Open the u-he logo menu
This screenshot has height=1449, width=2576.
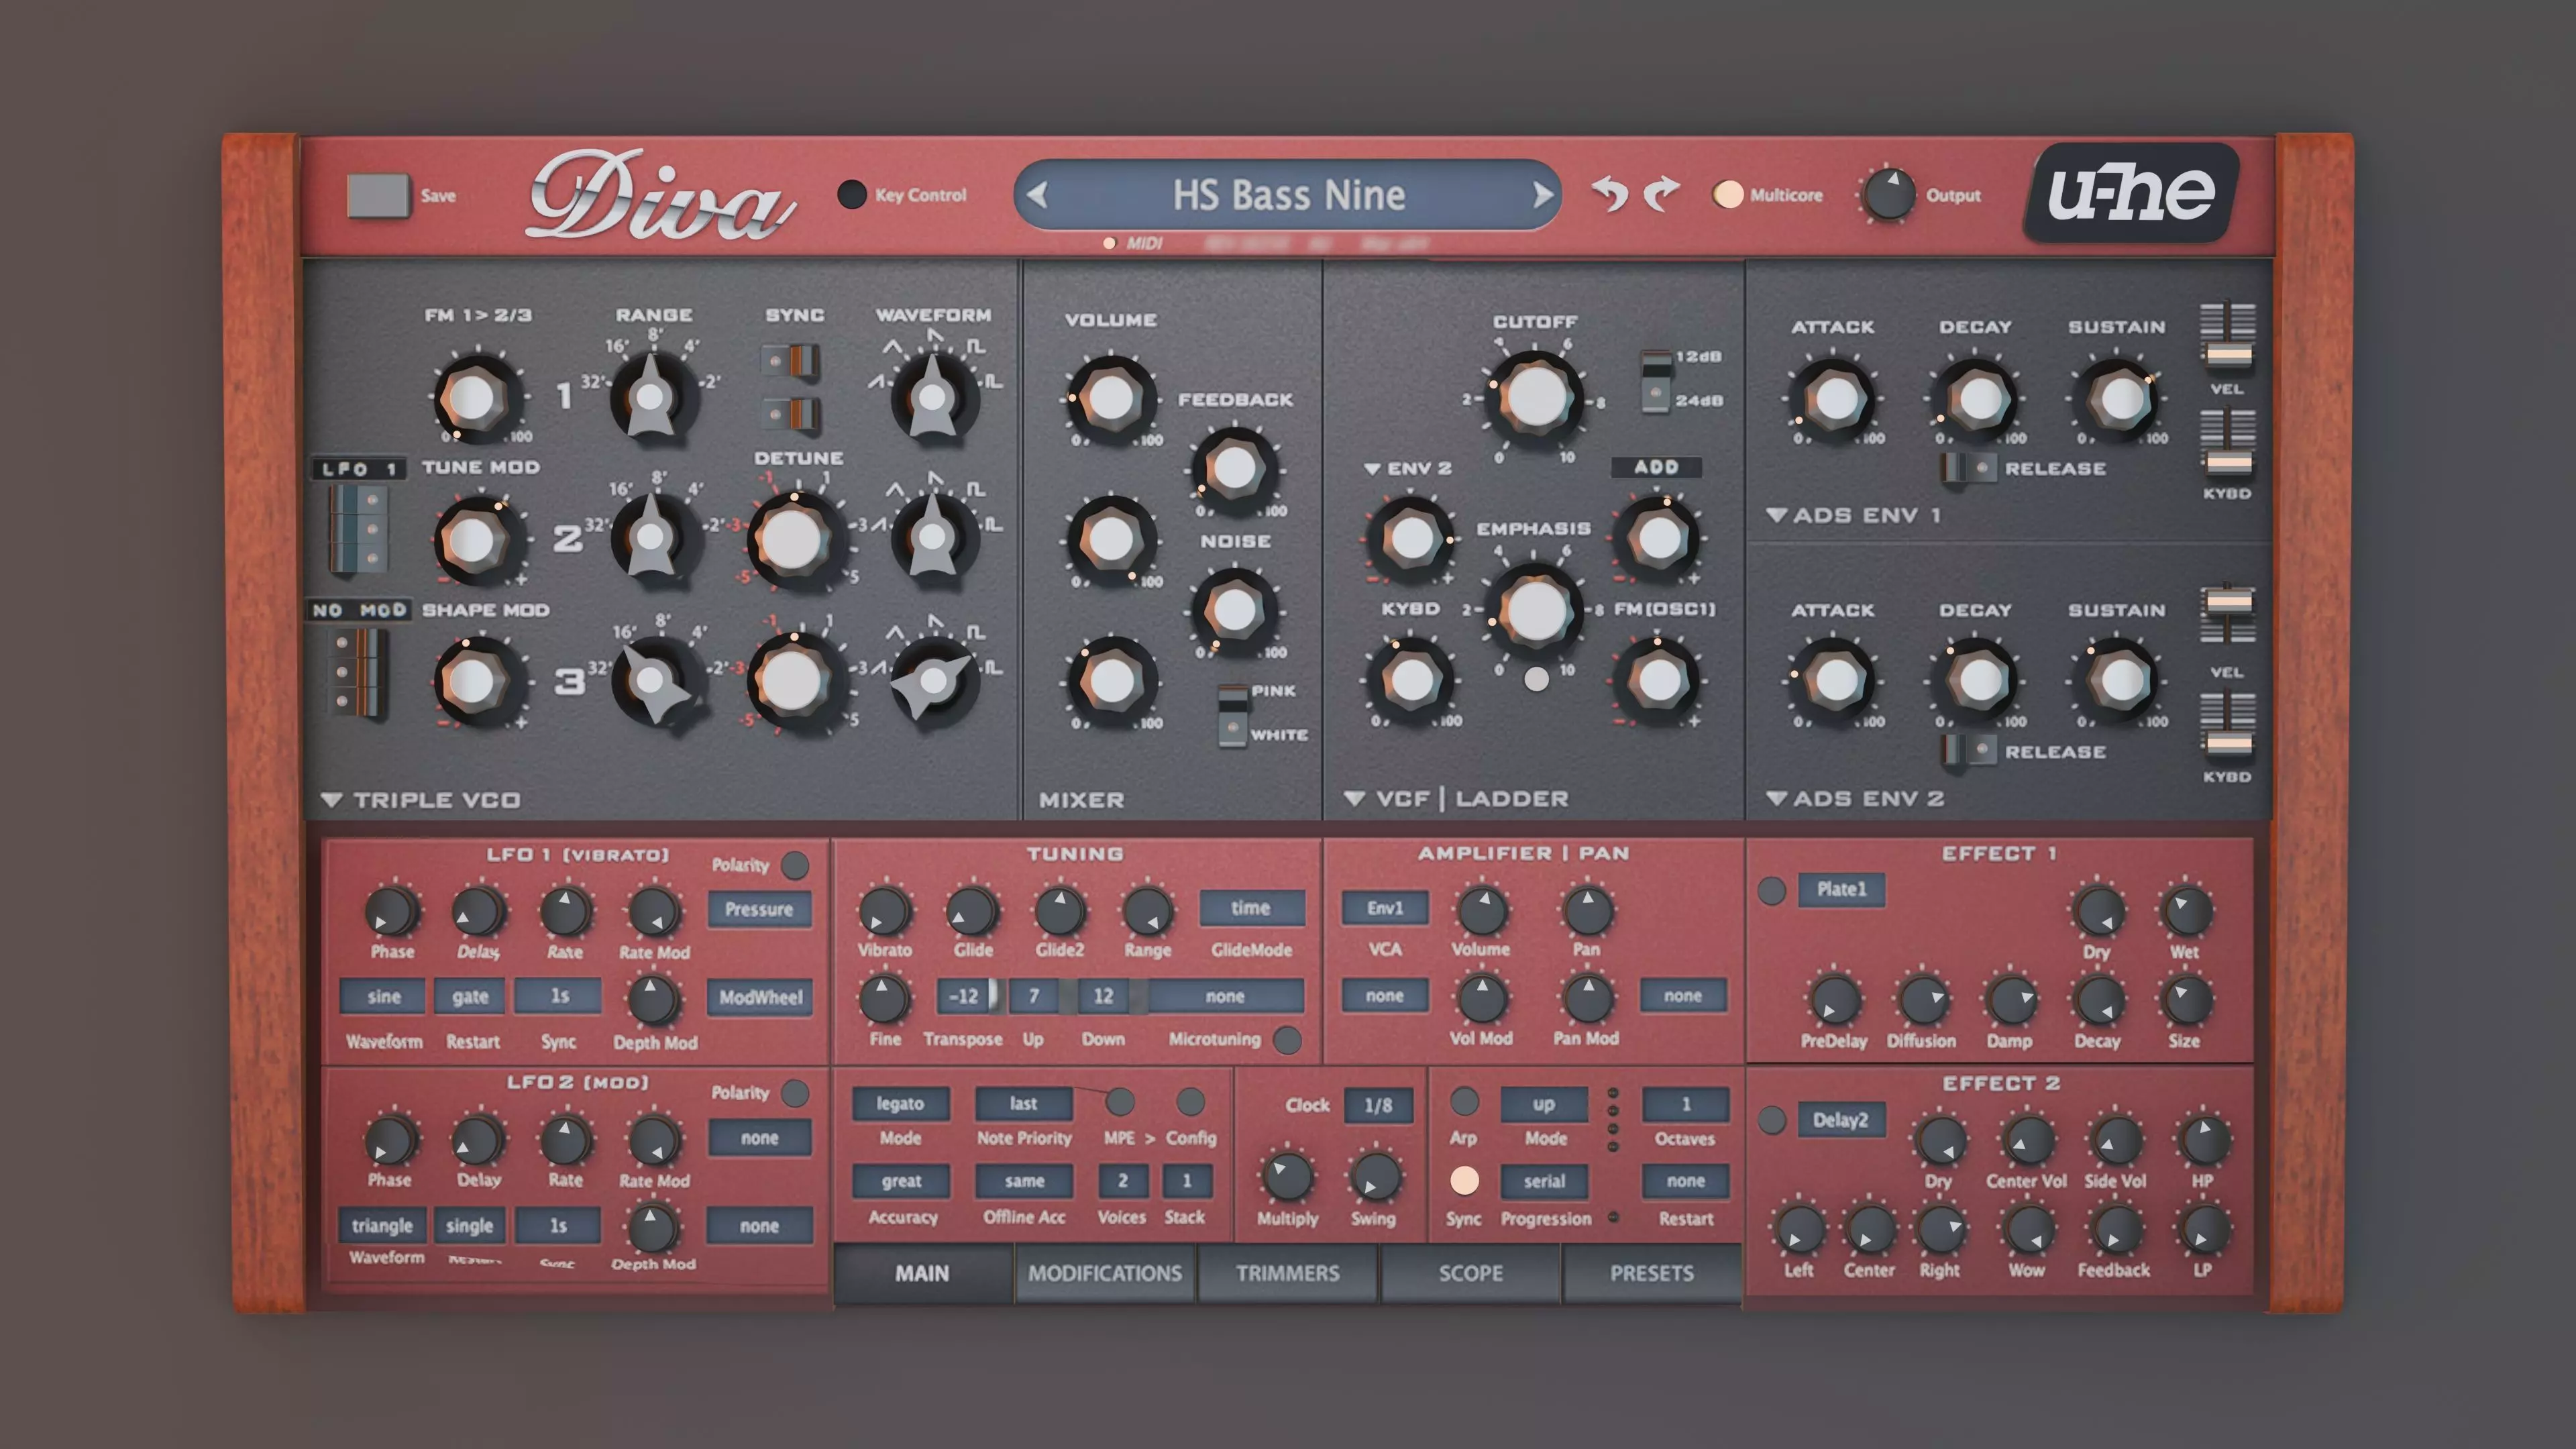2131,192
